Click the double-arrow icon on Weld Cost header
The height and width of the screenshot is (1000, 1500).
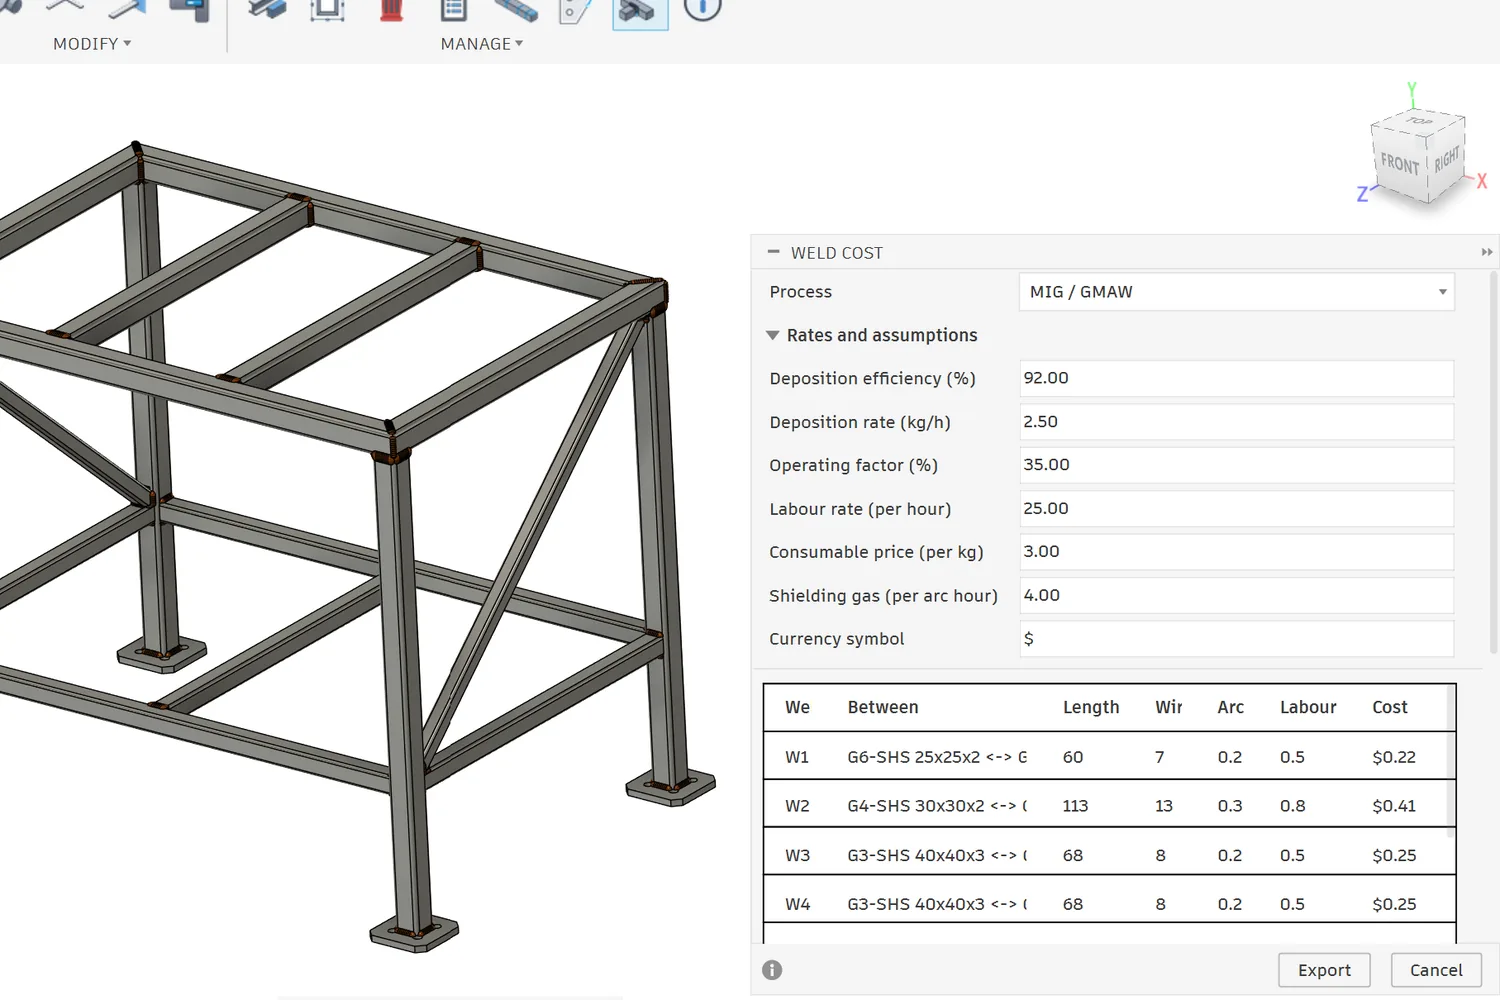coord(1486,252)
